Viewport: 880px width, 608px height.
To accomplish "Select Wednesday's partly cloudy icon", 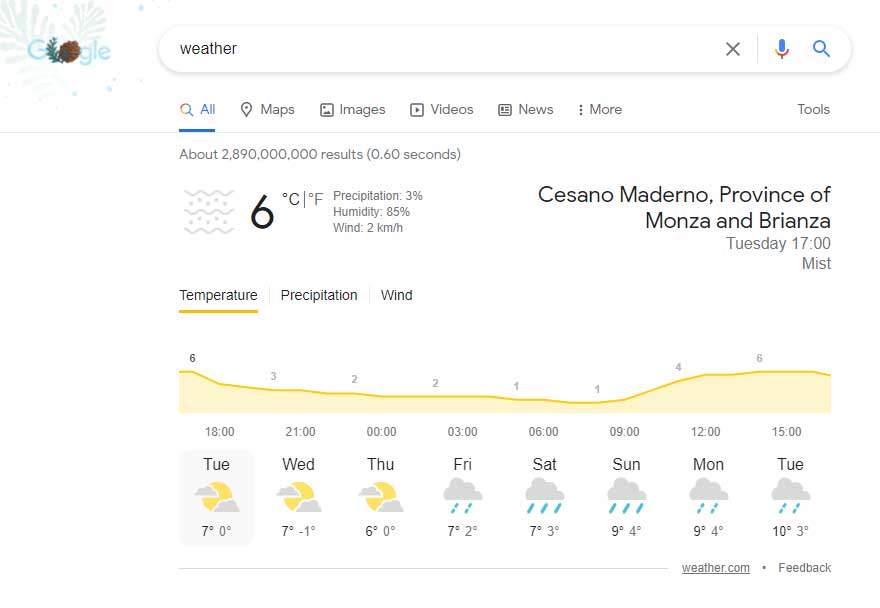I will tap(298, 494).
